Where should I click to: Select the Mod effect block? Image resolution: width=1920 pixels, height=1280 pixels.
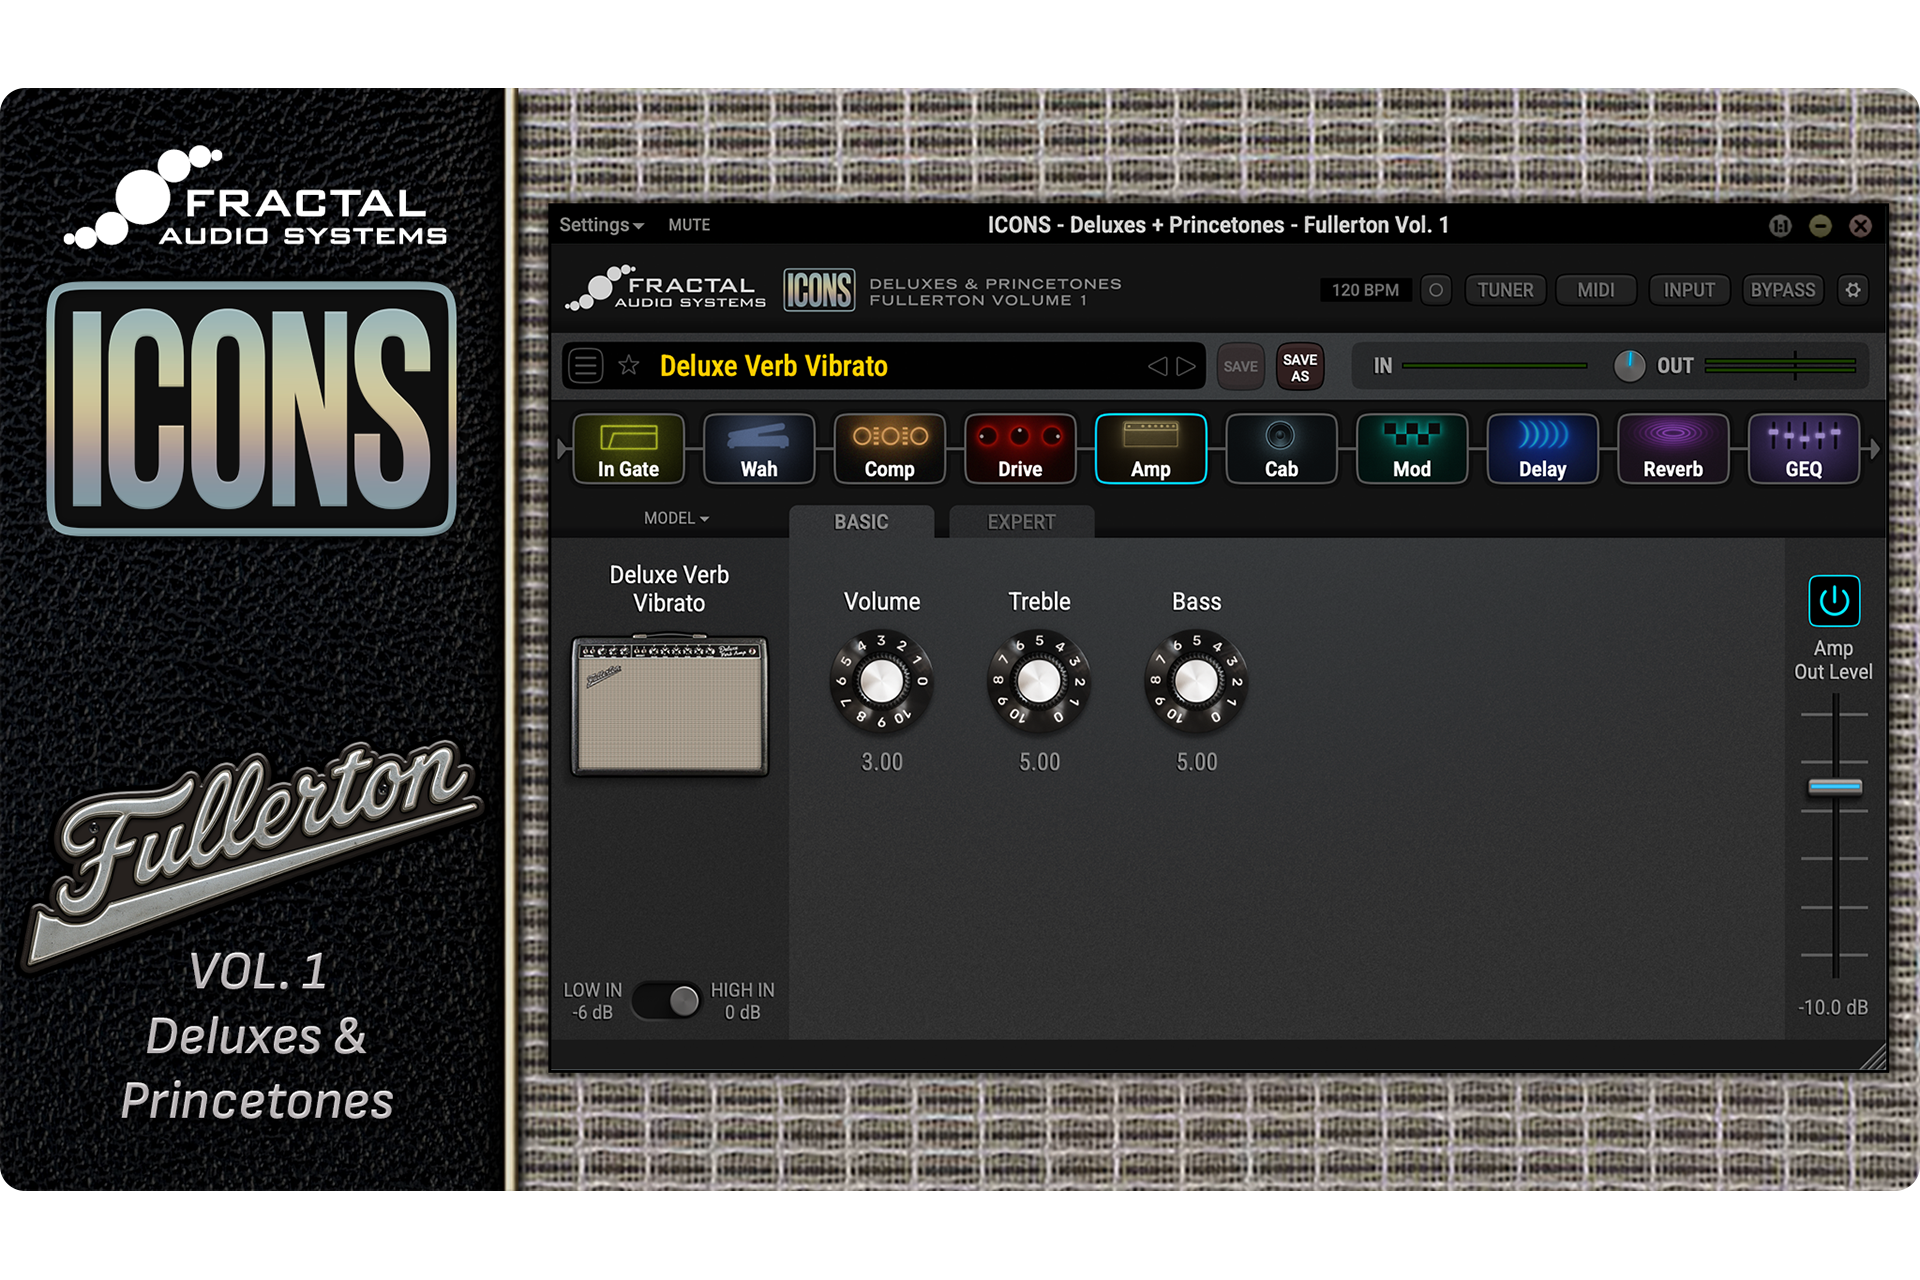click(1411, 449)
